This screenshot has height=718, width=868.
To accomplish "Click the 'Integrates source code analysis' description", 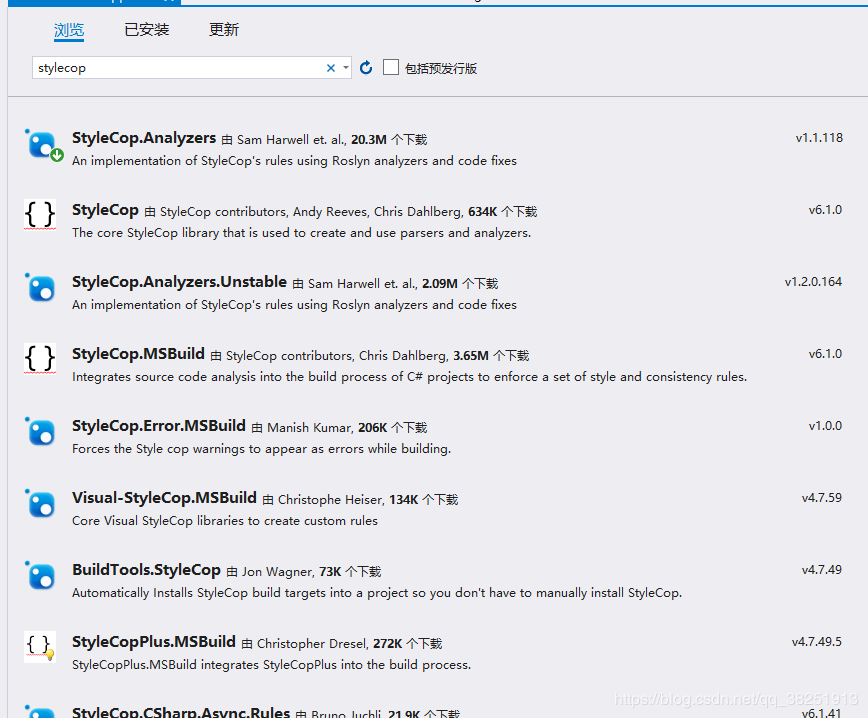I will pyautogui.click(x=409, y=376).
